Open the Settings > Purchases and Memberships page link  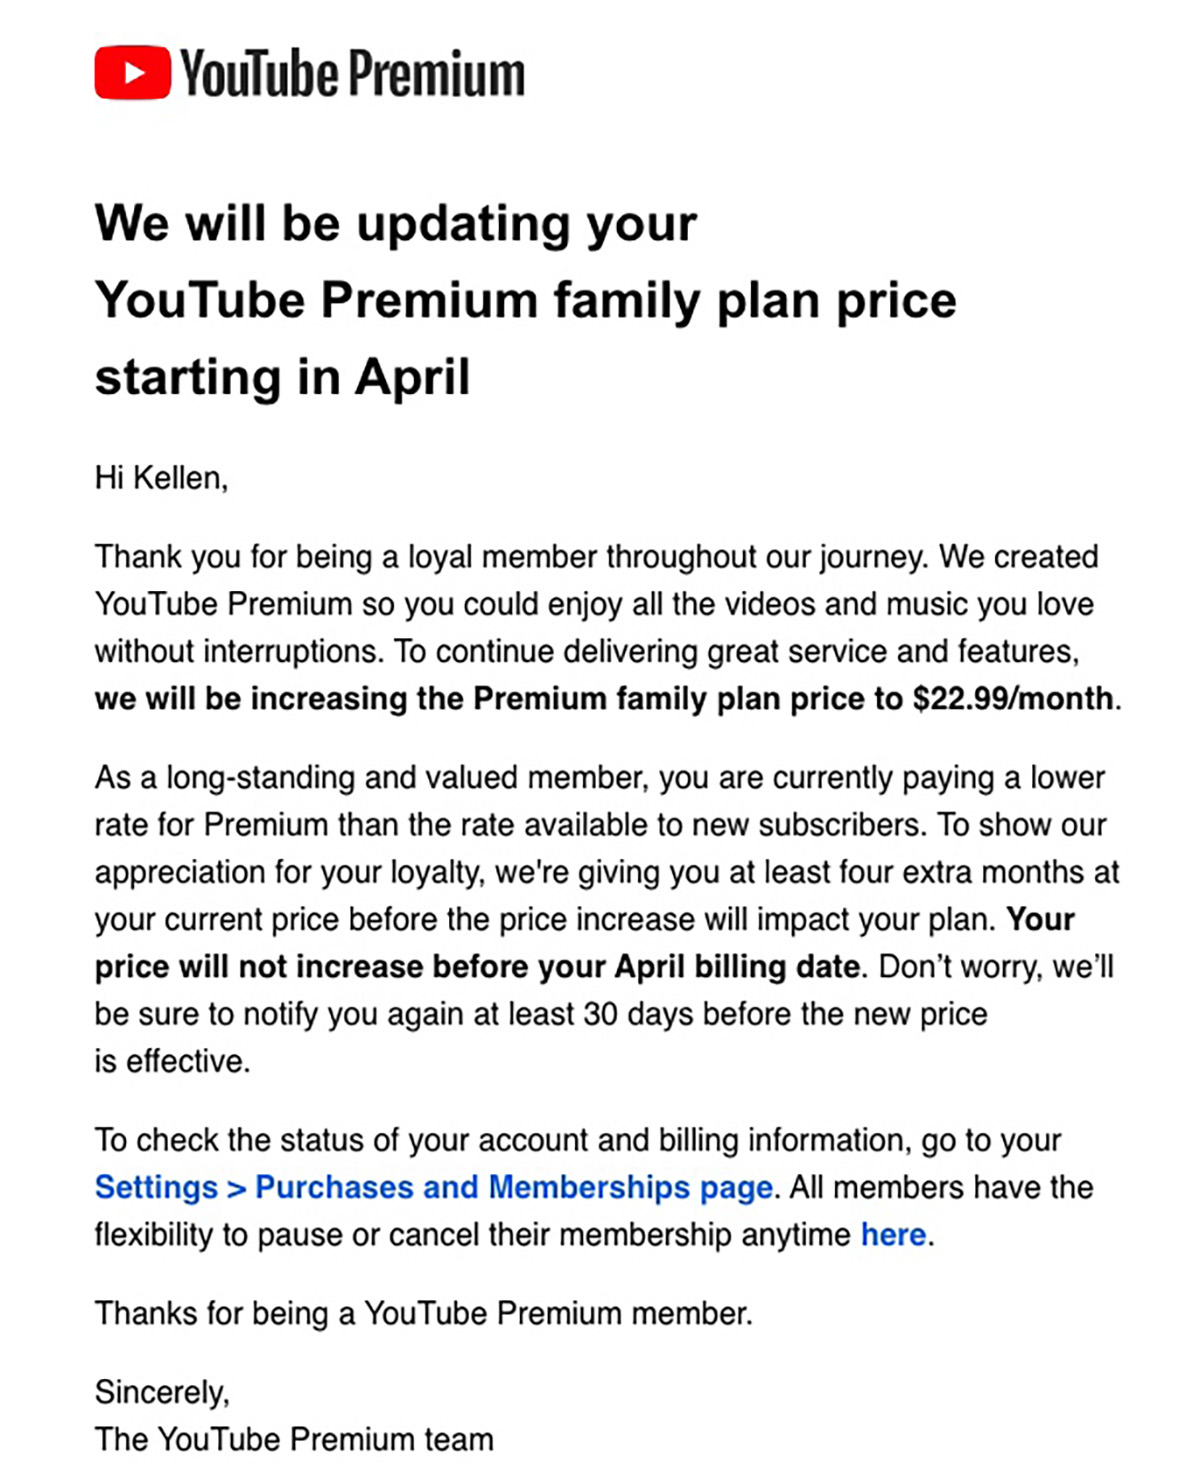[x=434, y=1187]
